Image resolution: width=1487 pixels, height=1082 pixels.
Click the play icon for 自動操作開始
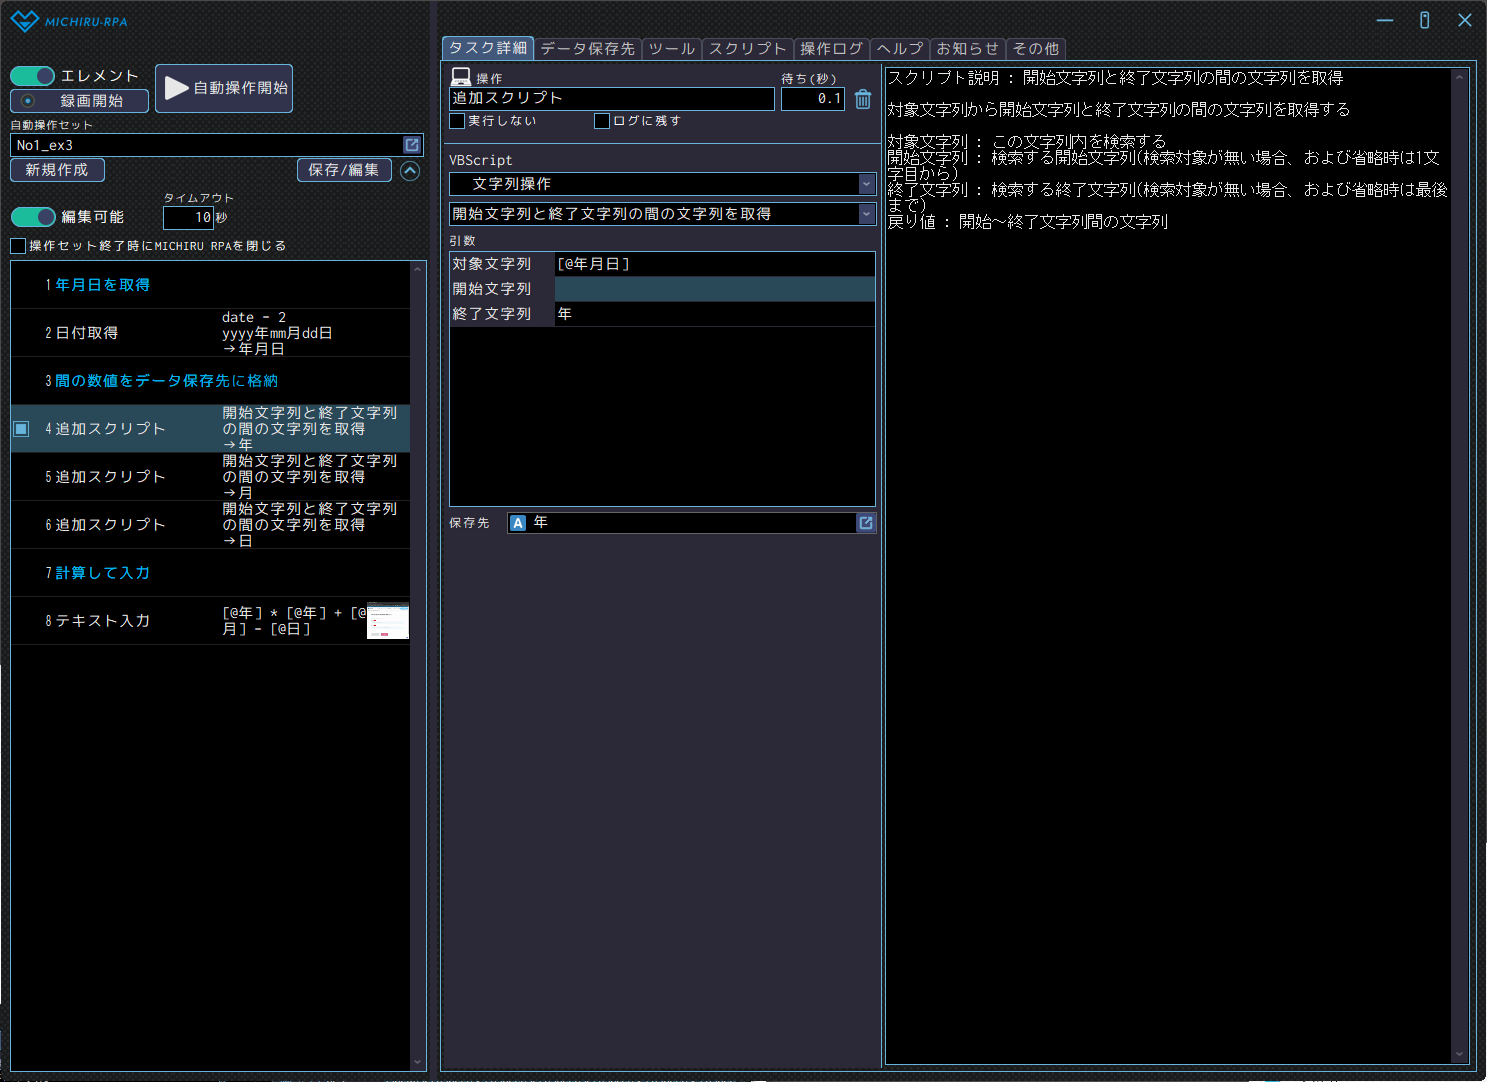[x=177, y=88]
